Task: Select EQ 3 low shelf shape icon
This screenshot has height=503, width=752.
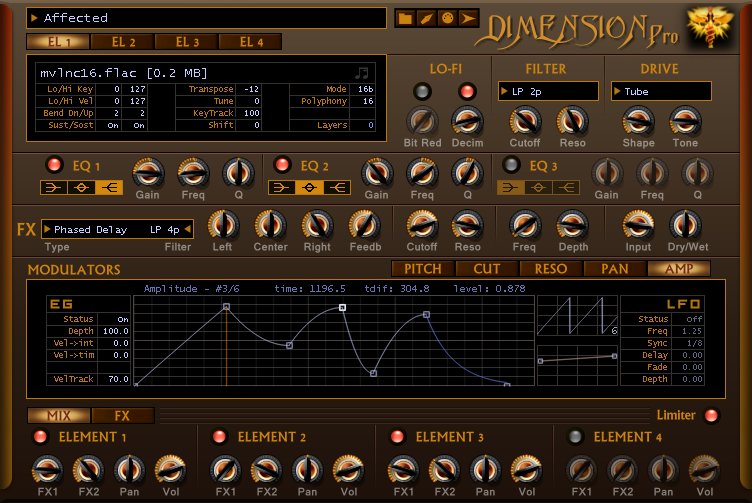Action: tap(510, 187)
